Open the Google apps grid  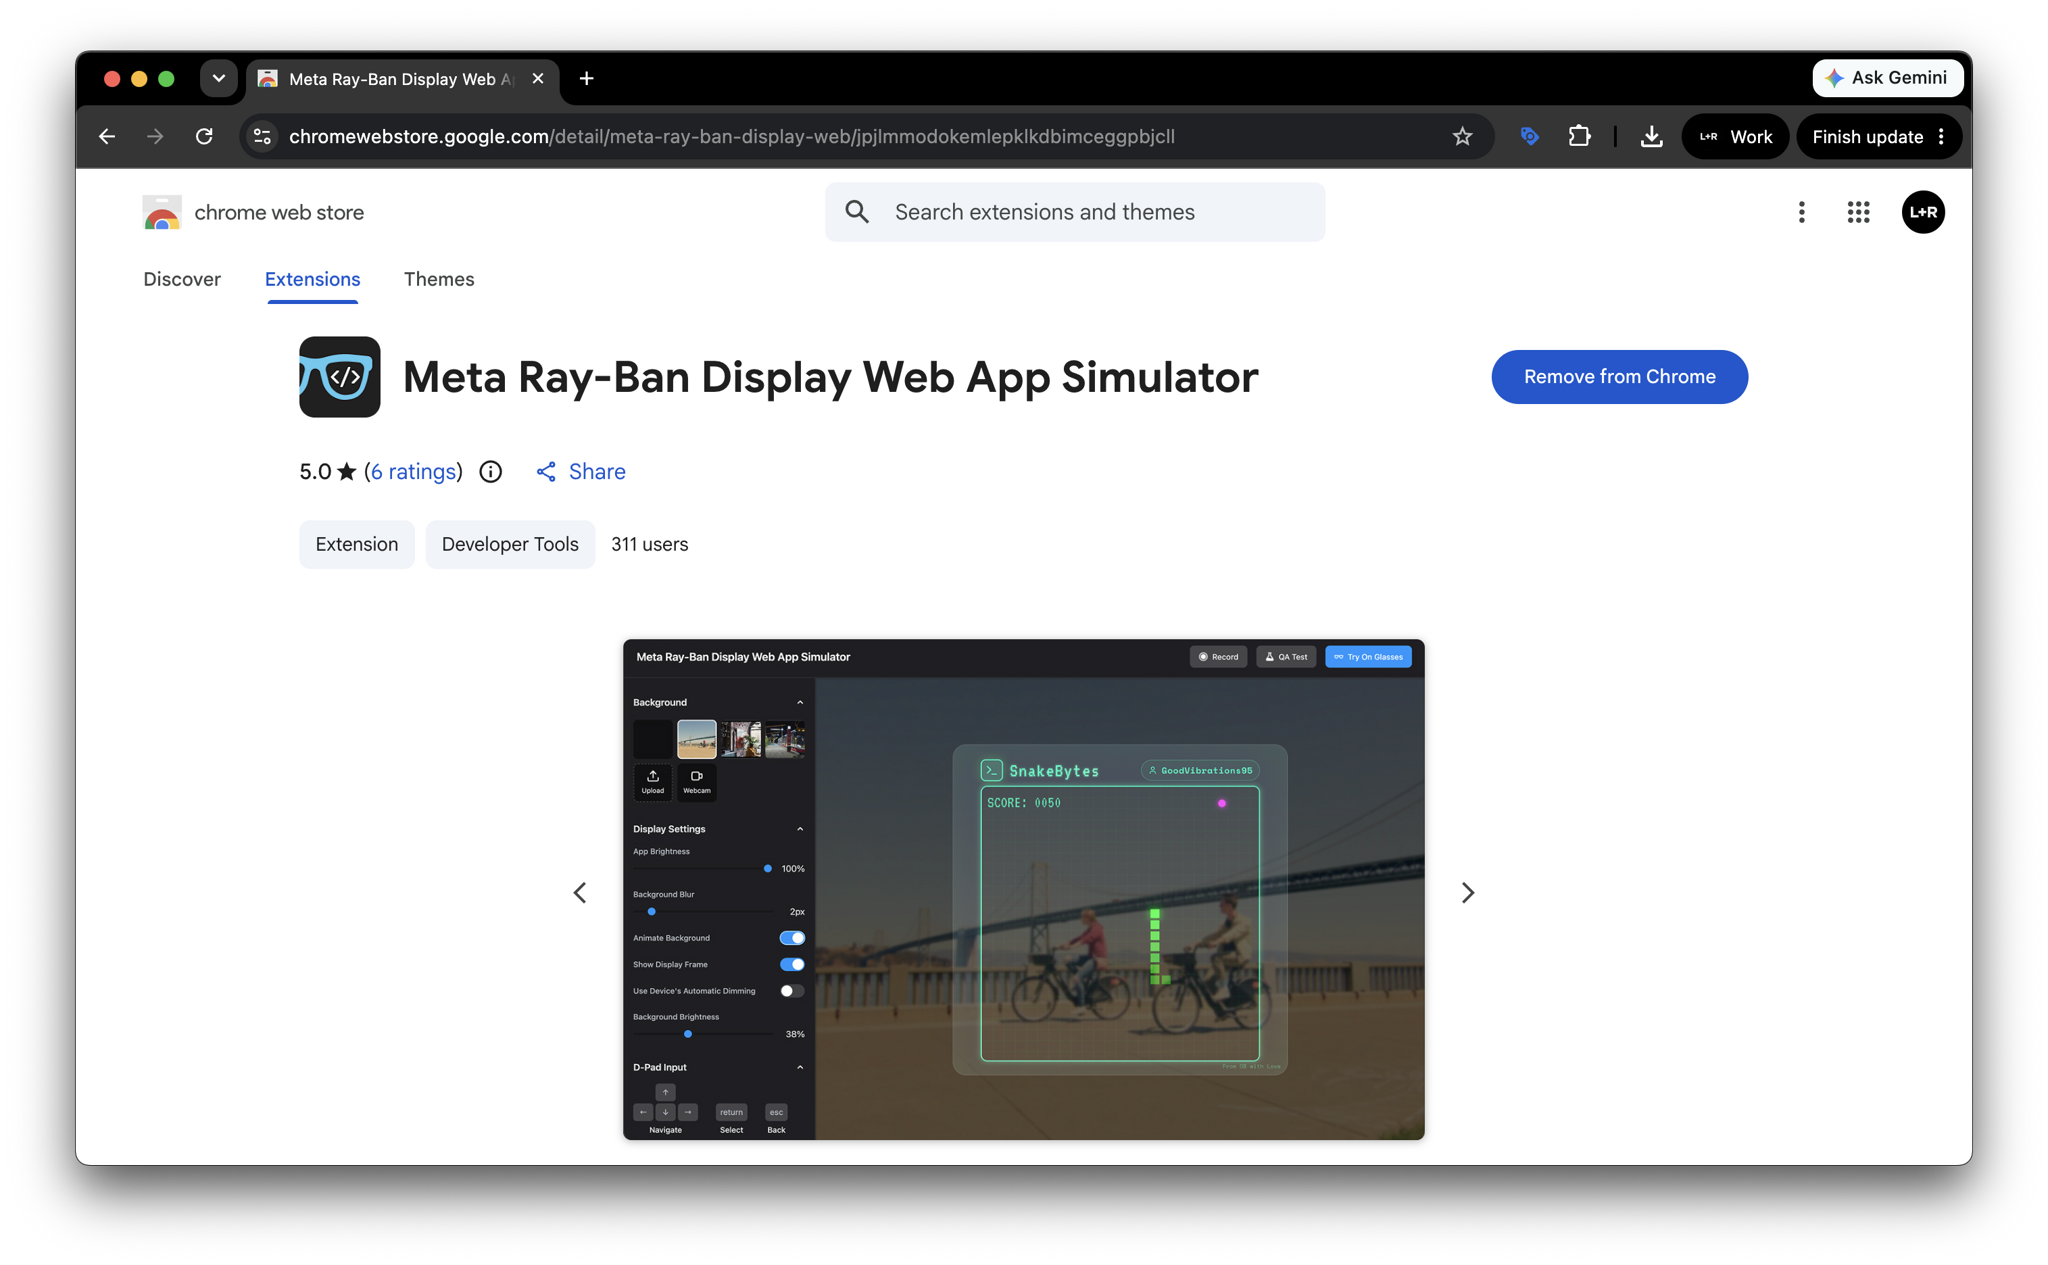(1858, 212)
